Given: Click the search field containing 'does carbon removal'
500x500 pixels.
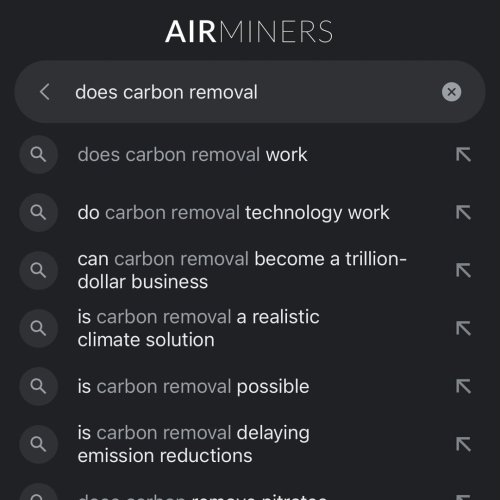Looking at the screenshot, I should pyautogui.click(x=250, y=92).
